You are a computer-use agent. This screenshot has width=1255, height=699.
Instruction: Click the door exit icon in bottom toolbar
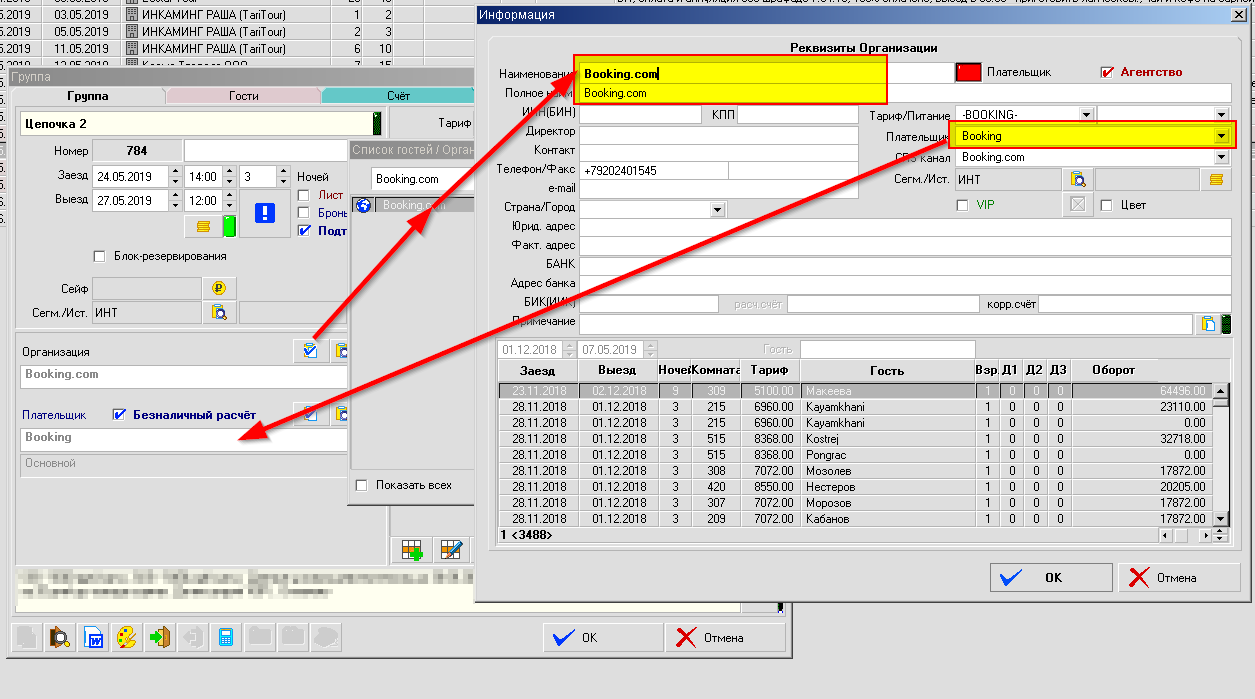[159, 637]
